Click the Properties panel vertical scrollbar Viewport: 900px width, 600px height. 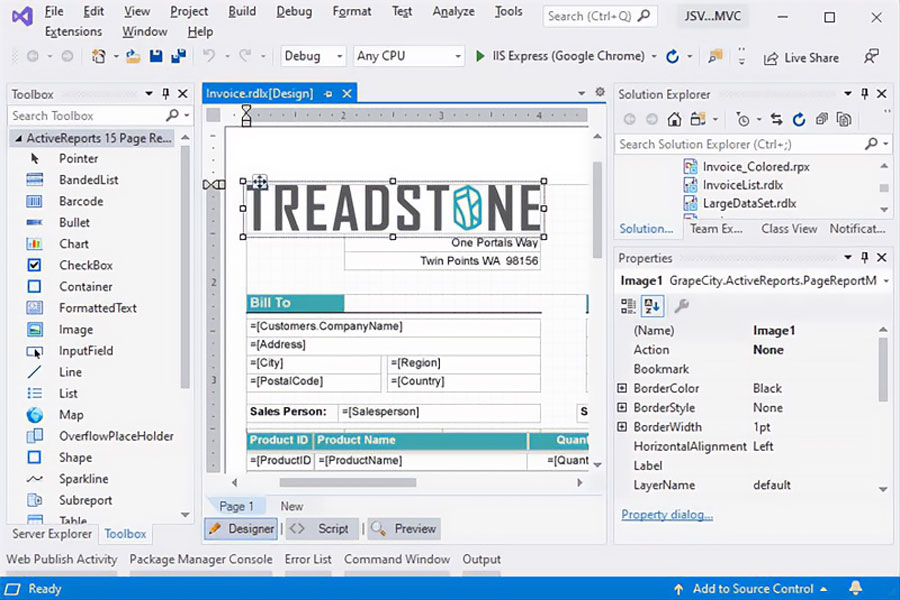(x=882, y=369)
